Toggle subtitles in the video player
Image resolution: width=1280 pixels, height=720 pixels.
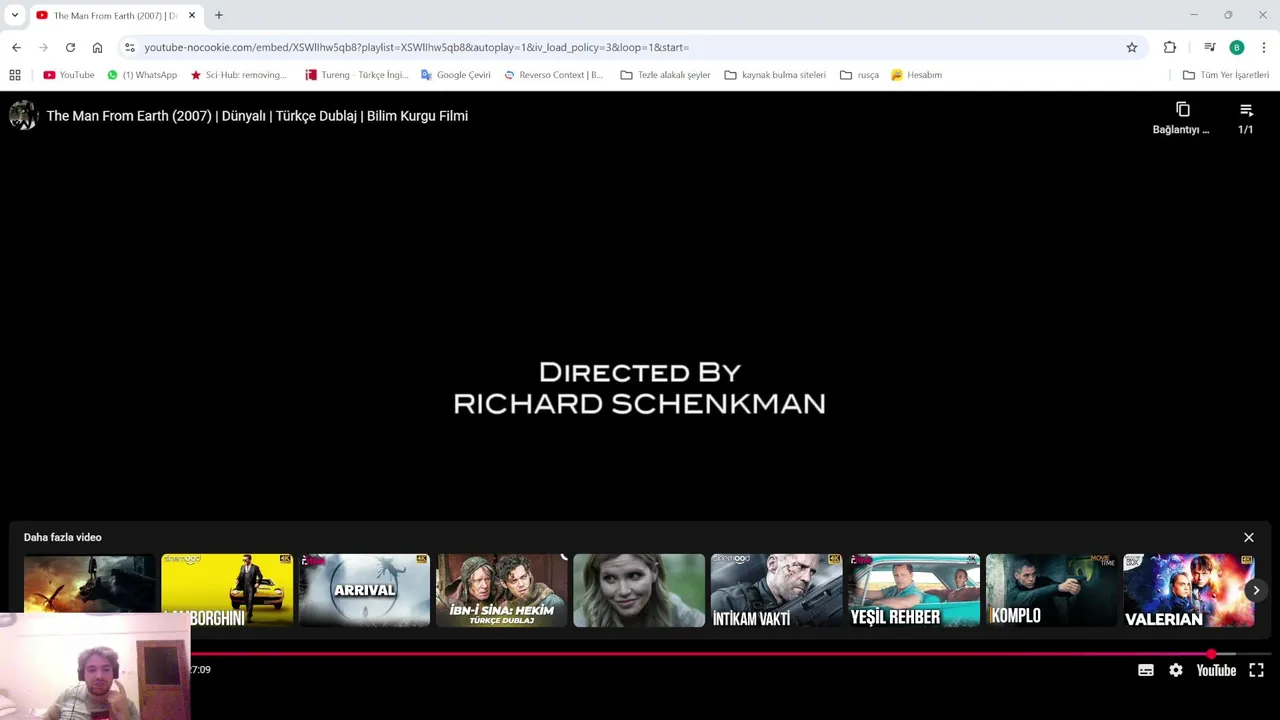coord(1146,670)
